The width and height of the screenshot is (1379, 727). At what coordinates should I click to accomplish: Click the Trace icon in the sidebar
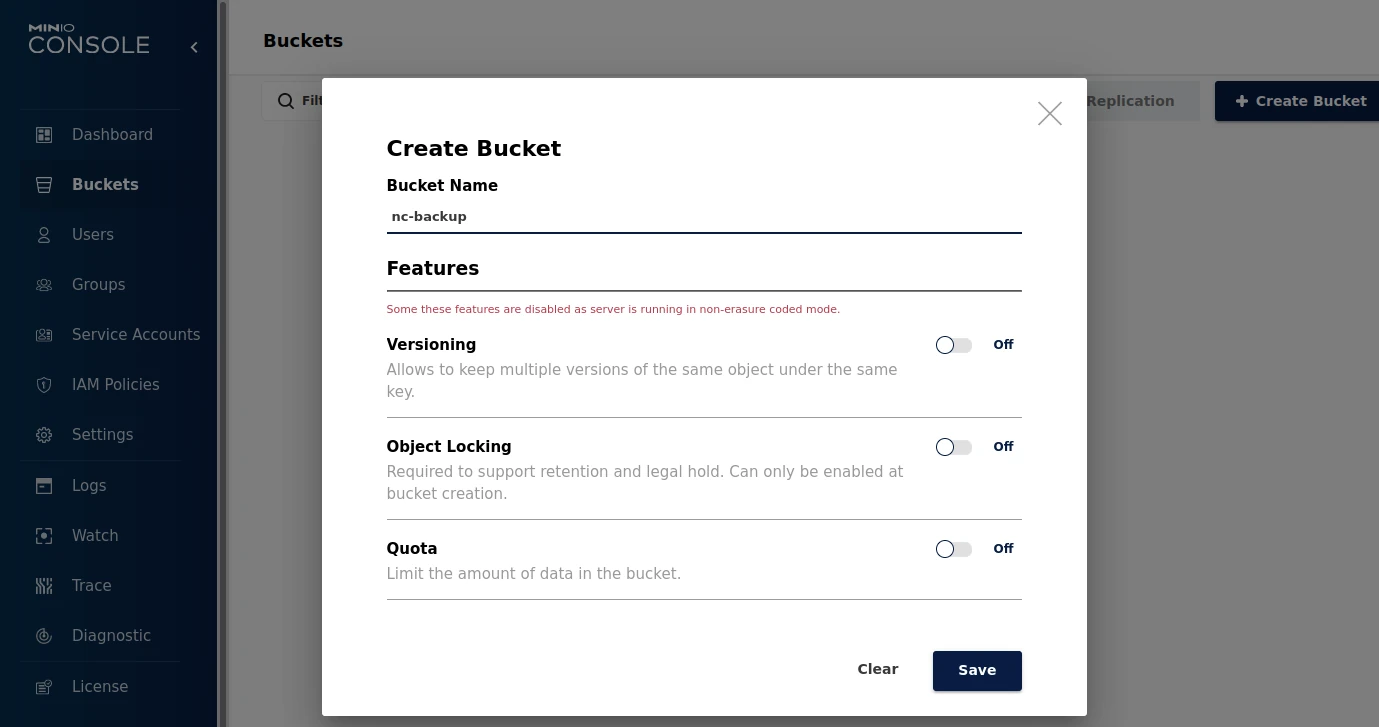[x=44, y=586]
